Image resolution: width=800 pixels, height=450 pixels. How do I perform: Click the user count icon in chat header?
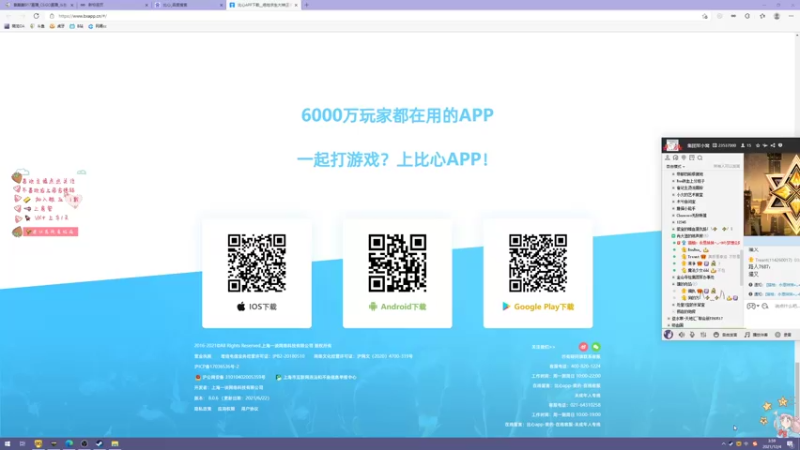coord(743,145)
